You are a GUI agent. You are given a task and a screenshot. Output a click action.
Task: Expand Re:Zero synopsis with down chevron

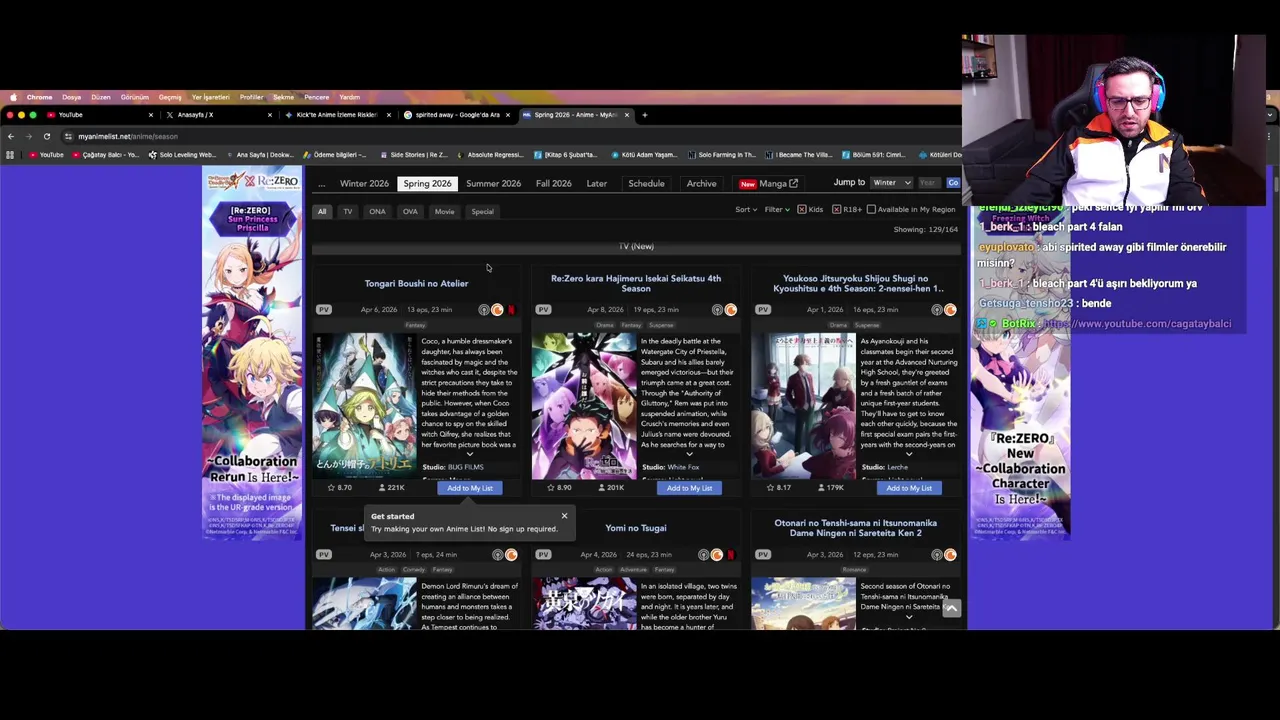point(689,455)
